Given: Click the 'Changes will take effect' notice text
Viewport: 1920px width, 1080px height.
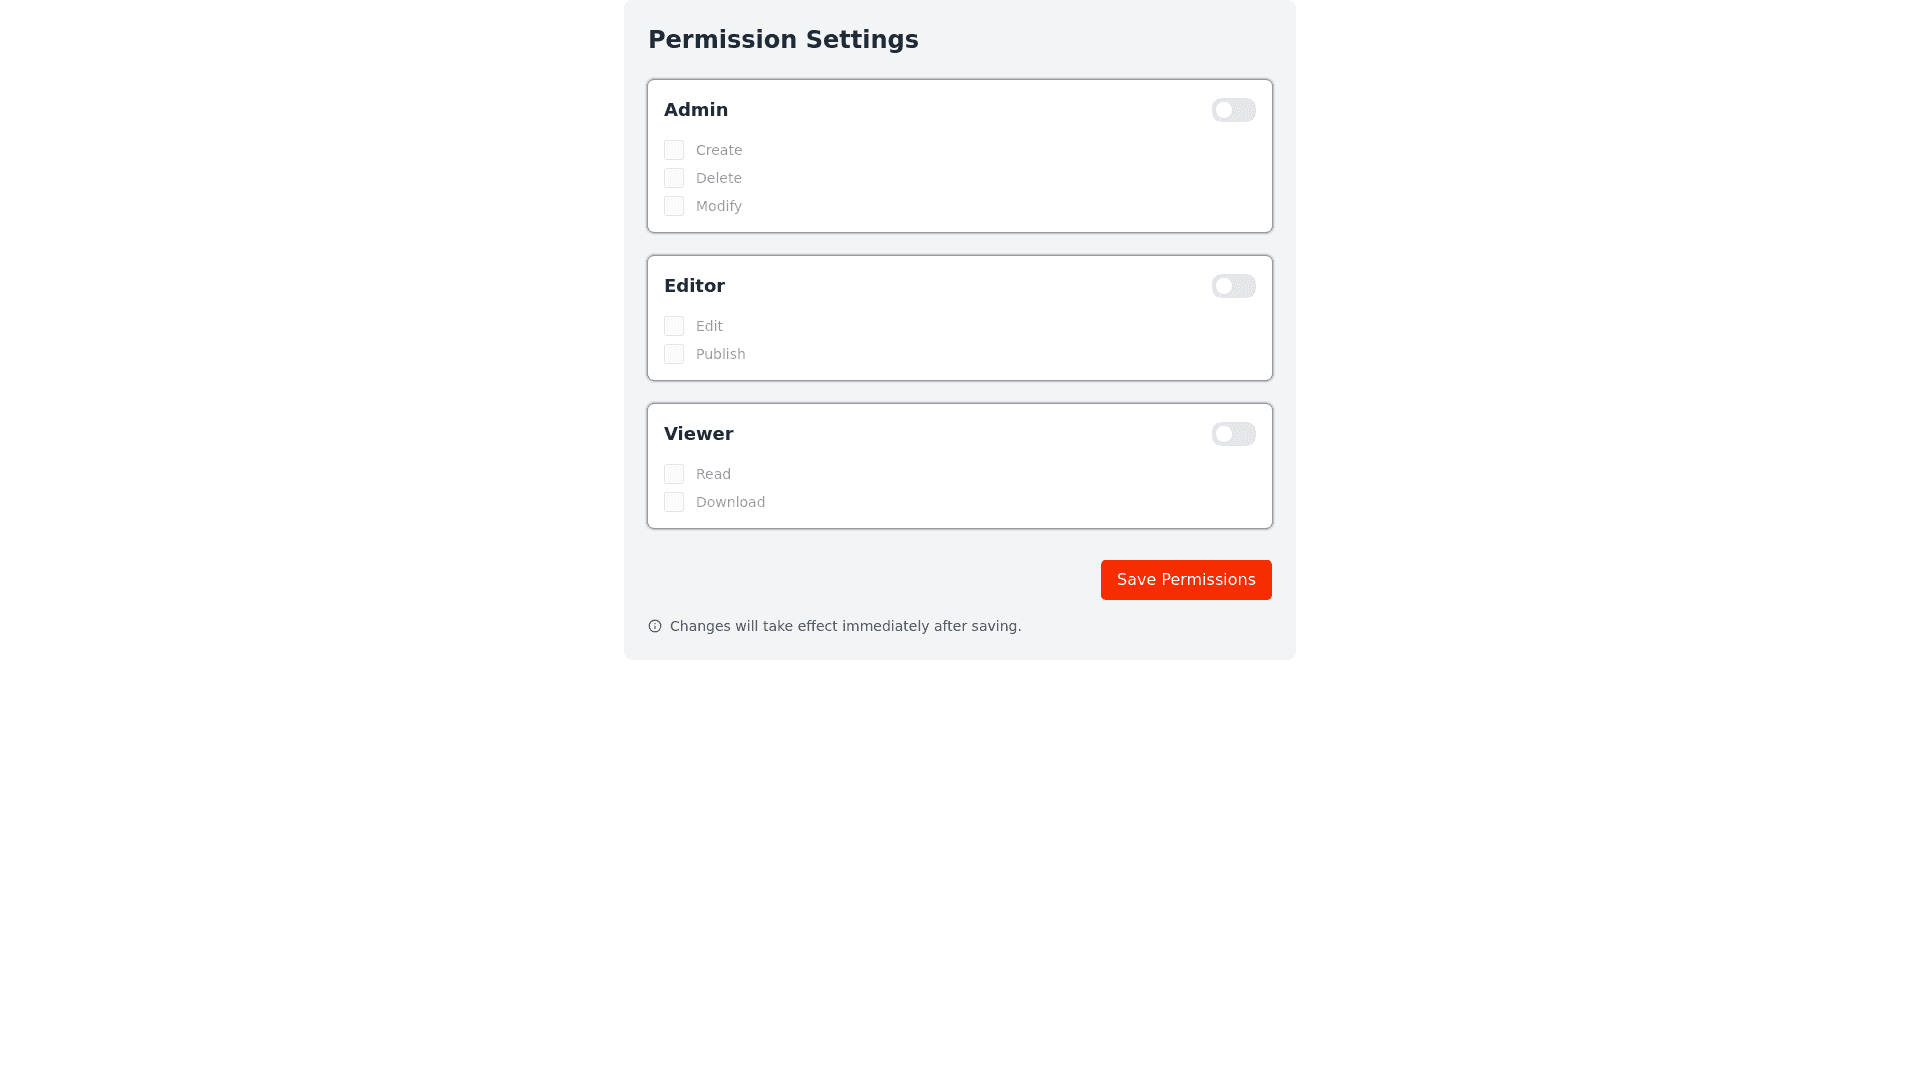Looking at the screenshot, I should (845, 626).
